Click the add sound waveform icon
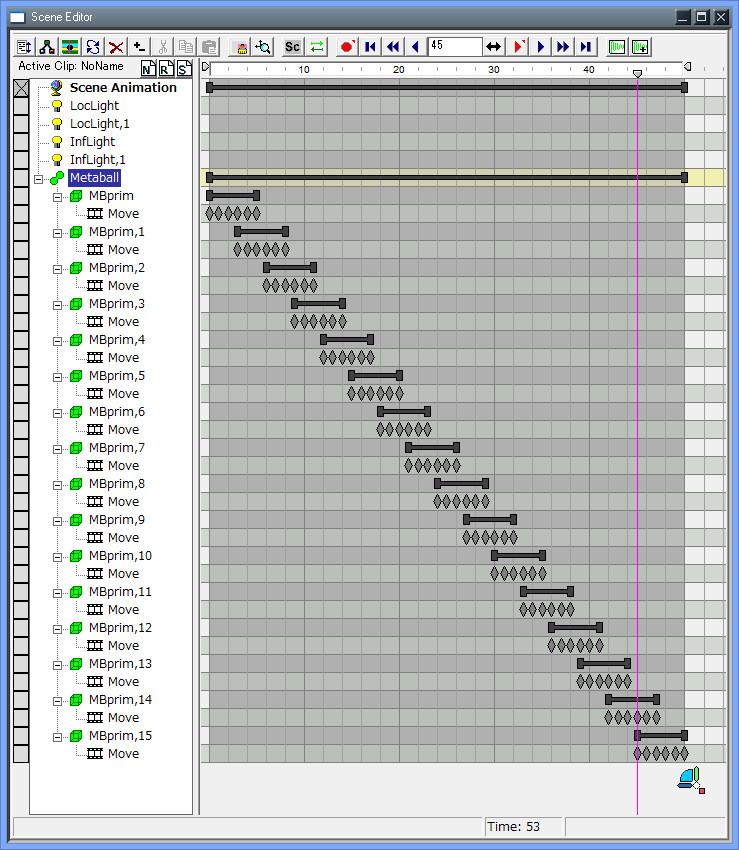Viewport: 739px width, 850px height. click(640, 47)
